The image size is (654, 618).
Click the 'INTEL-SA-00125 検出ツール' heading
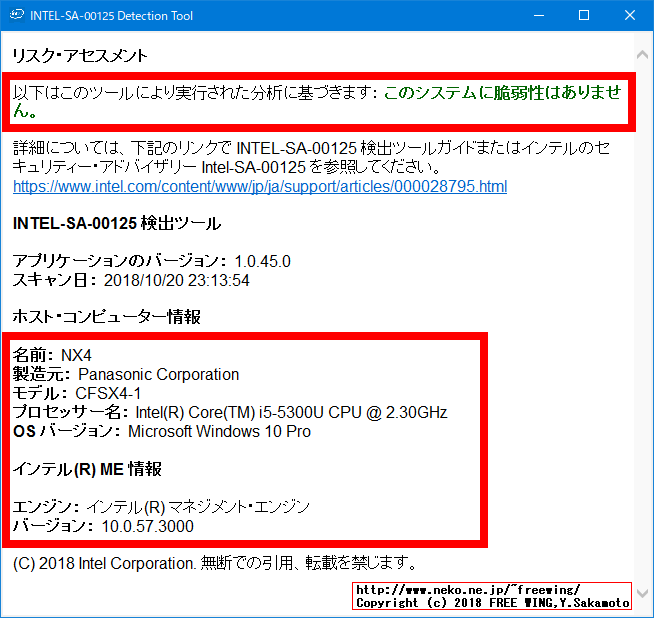click(x=117, y=224)
